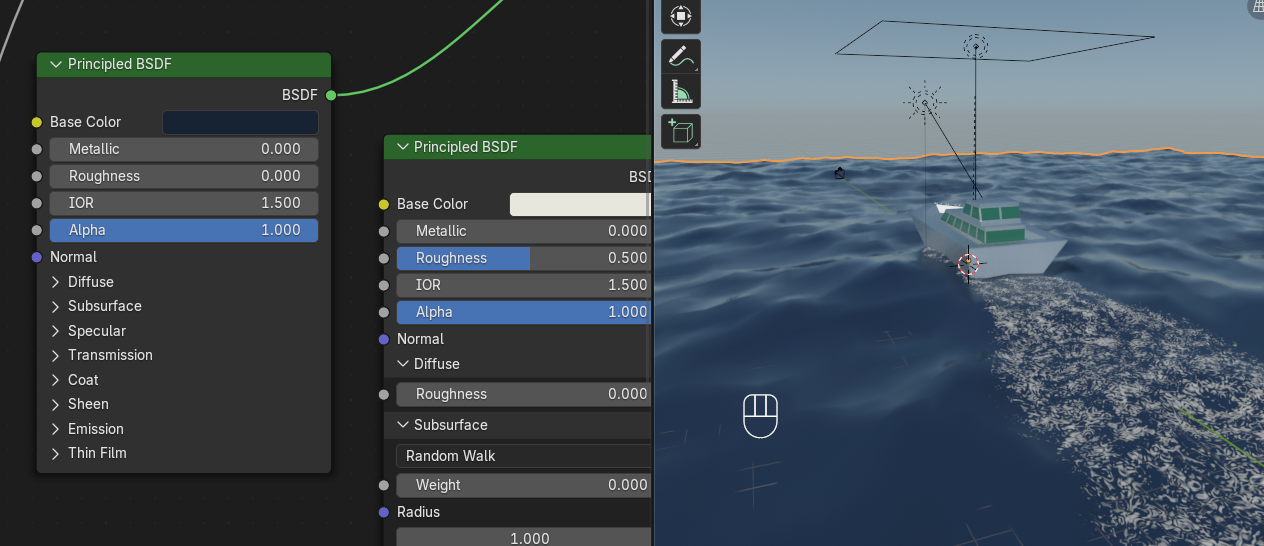Adjust the Alpha slider on left node
Viewport: 1264px width, 546px height.
[x=184, y=230]
